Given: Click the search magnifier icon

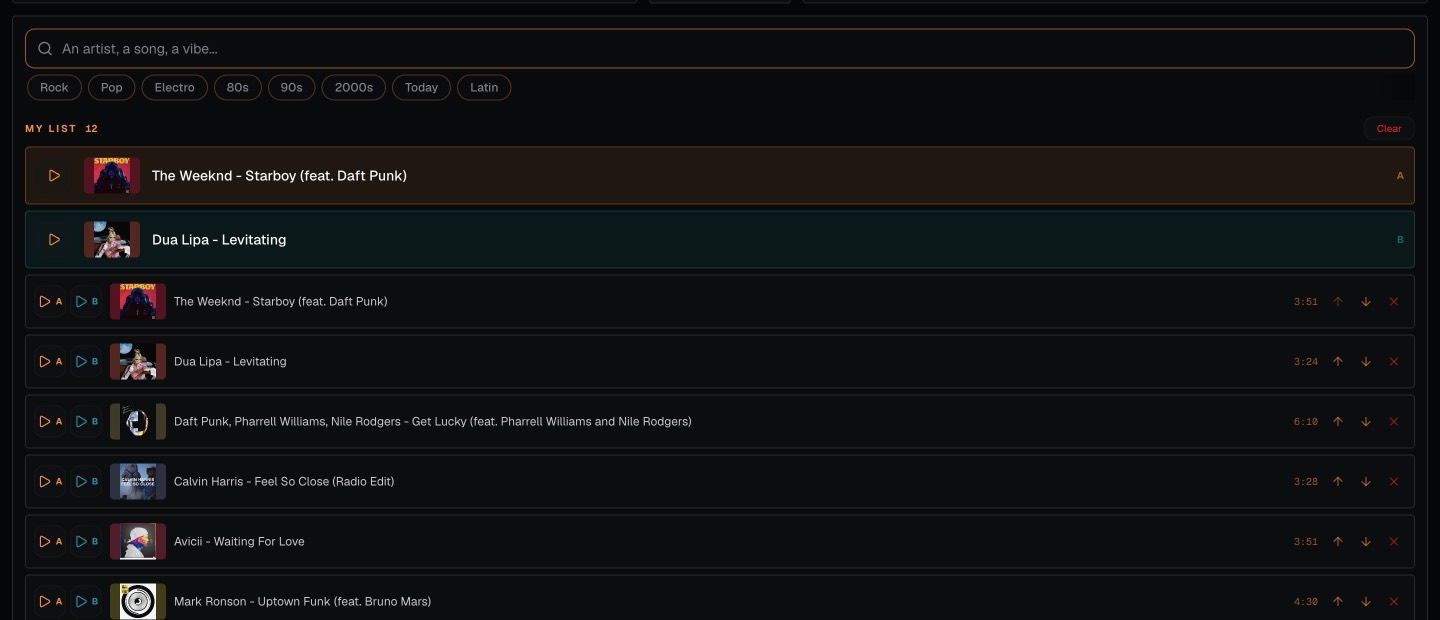Looking at the screenshot, I should [x=45, y=48].
